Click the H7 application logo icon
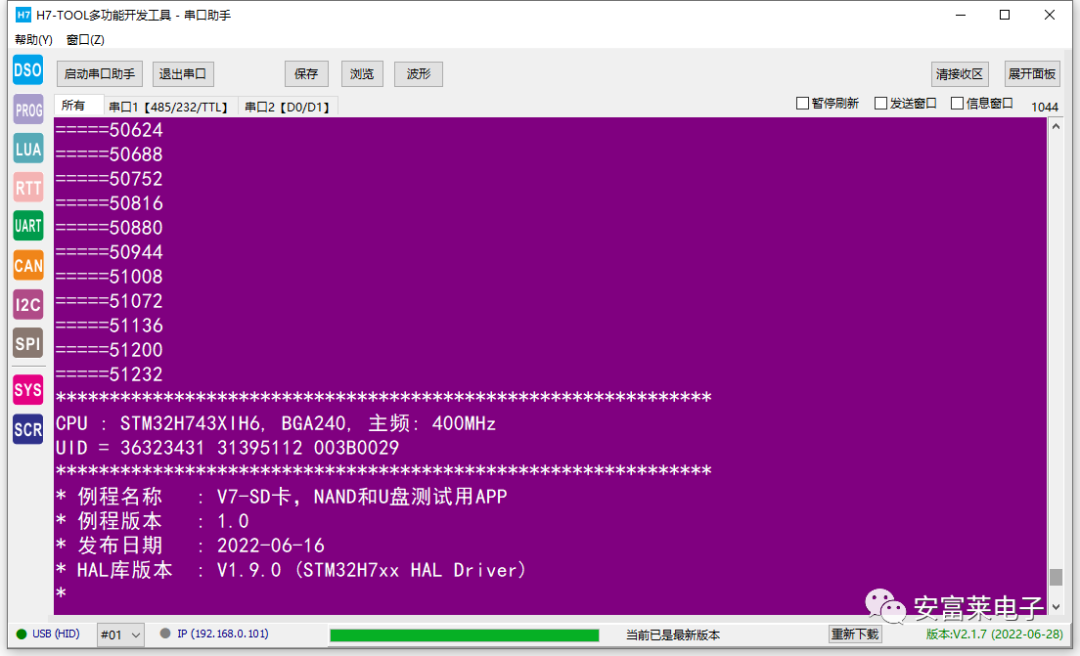This screenshot has height=656, width=1080. (23, 14)
